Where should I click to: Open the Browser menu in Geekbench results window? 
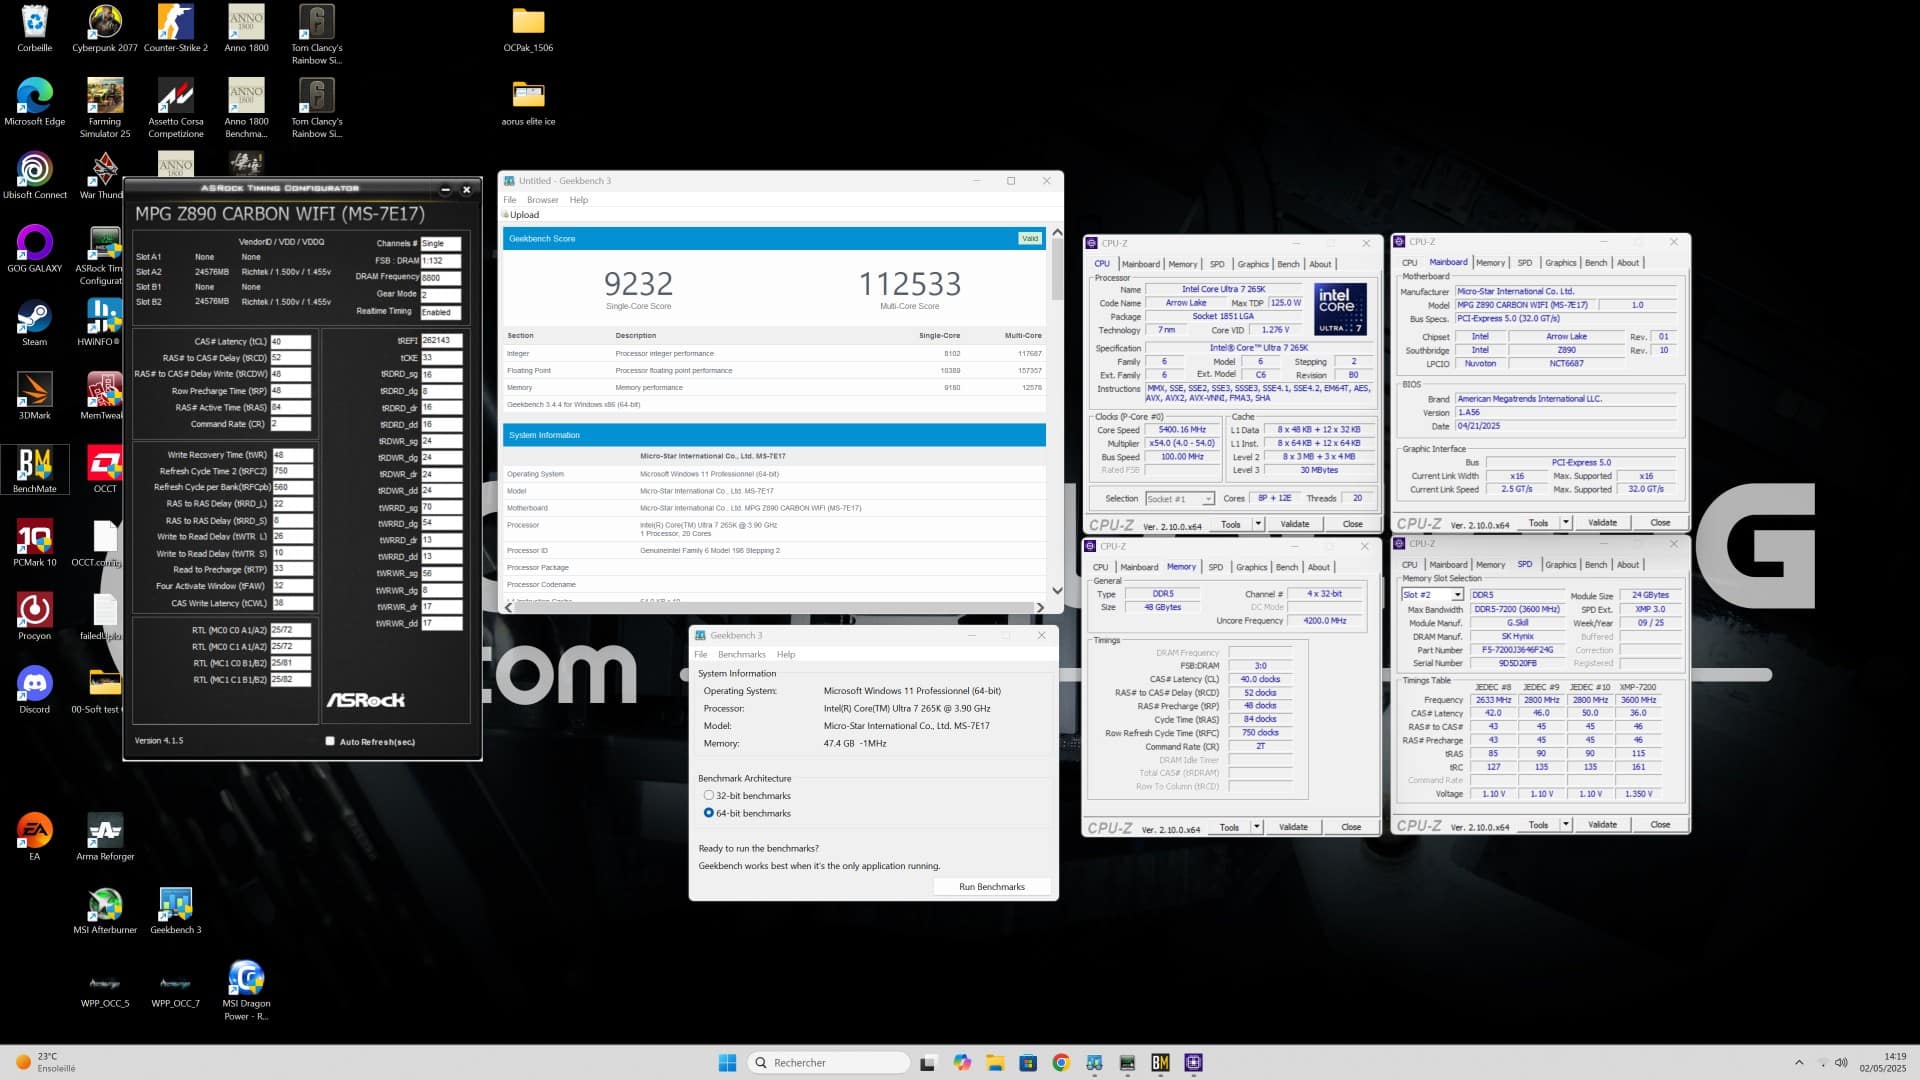point(542,200)
